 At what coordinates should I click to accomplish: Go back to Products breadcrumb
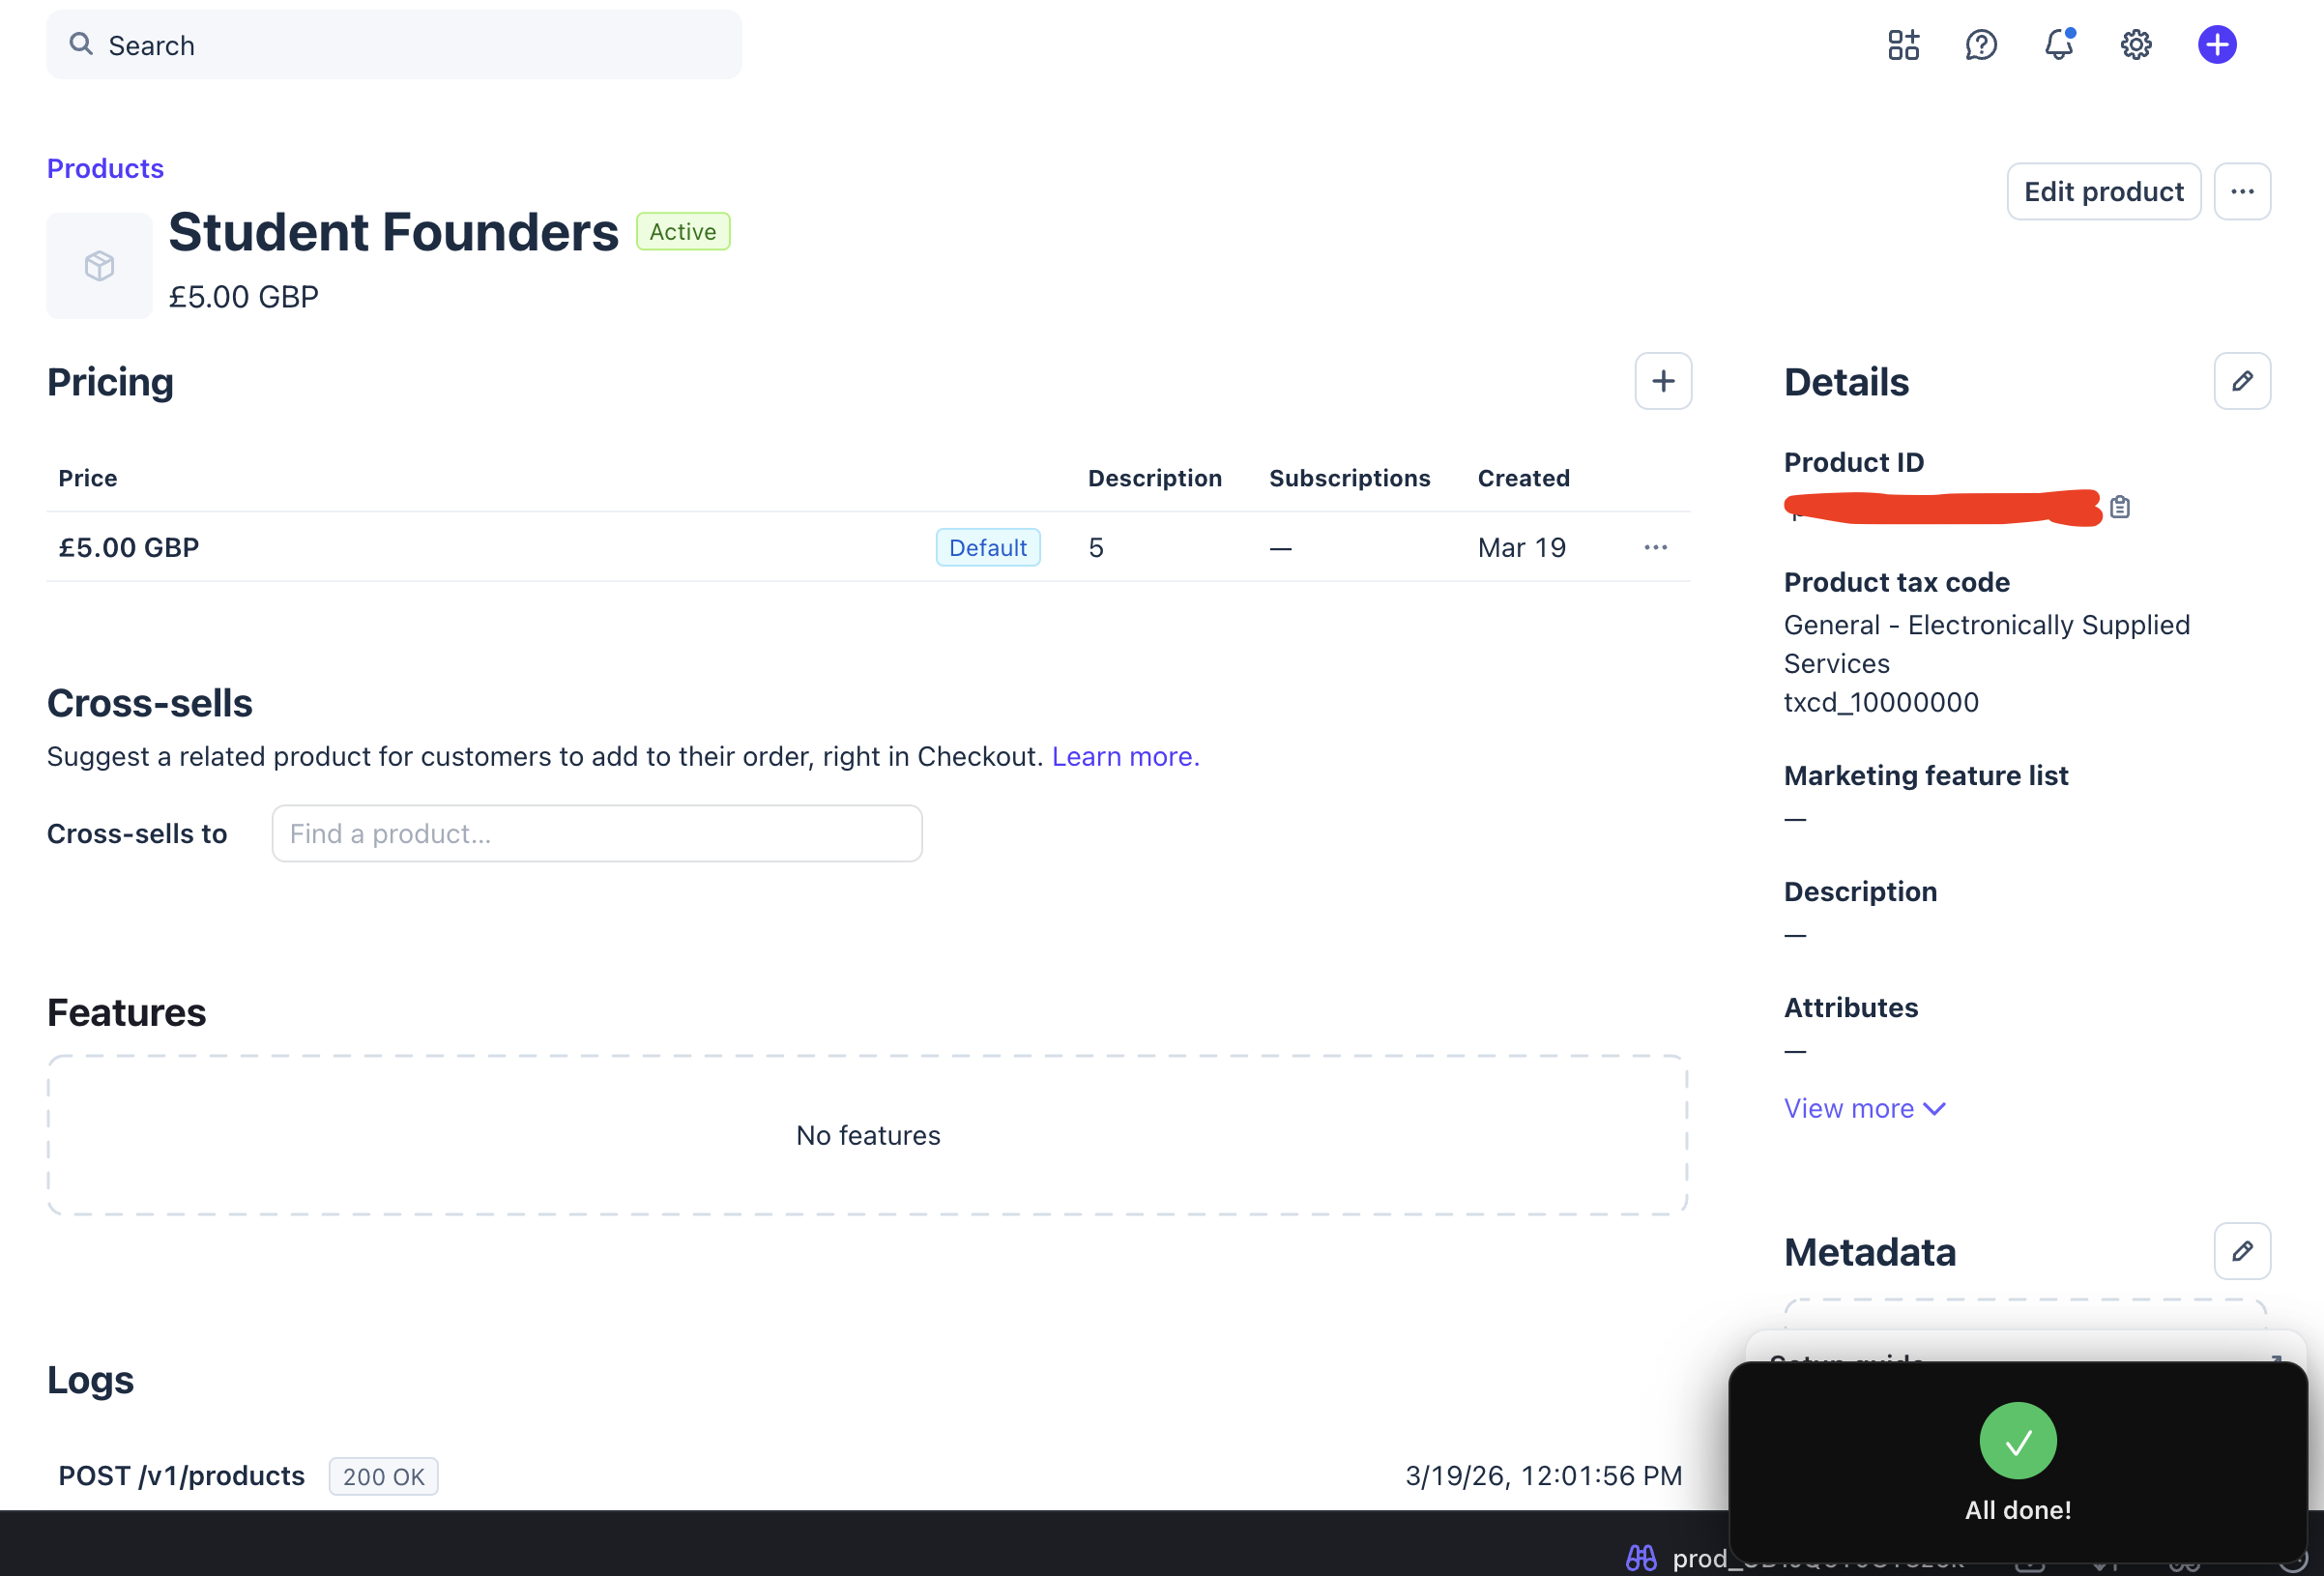105,168
